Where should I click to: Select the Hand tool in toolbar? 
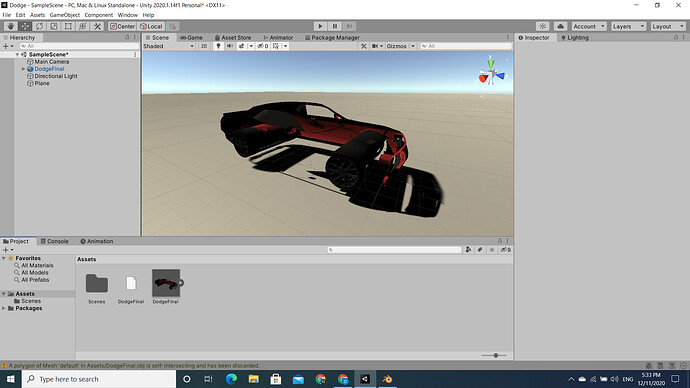[x=11, y=26]
